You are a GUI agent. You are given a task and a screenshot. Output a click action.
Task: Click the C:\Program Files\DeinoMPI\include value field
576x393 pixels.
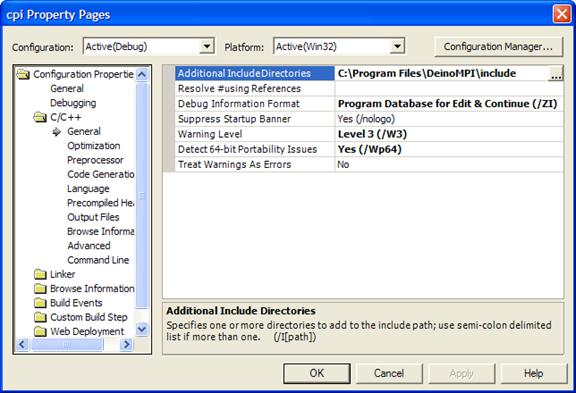point(442,73)
